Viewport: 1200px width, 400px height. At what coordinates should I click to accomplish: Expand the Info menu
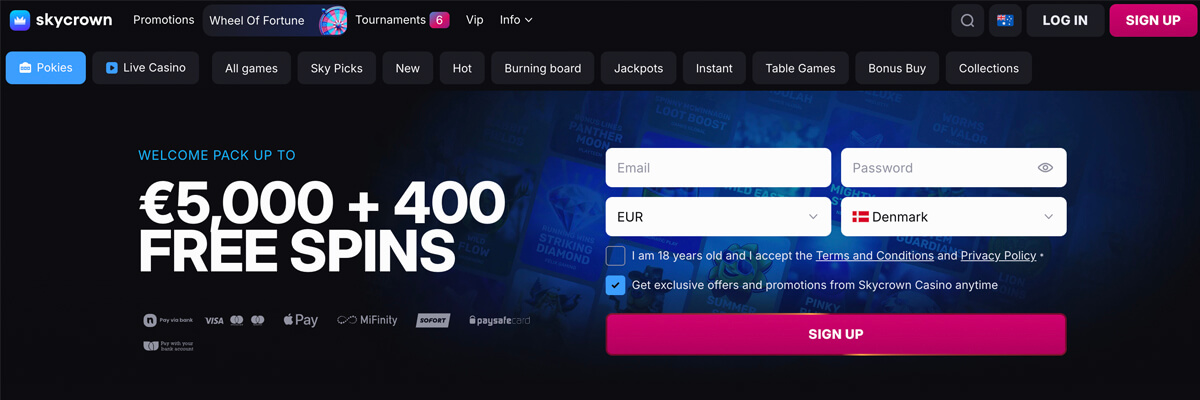pos(516,20)
